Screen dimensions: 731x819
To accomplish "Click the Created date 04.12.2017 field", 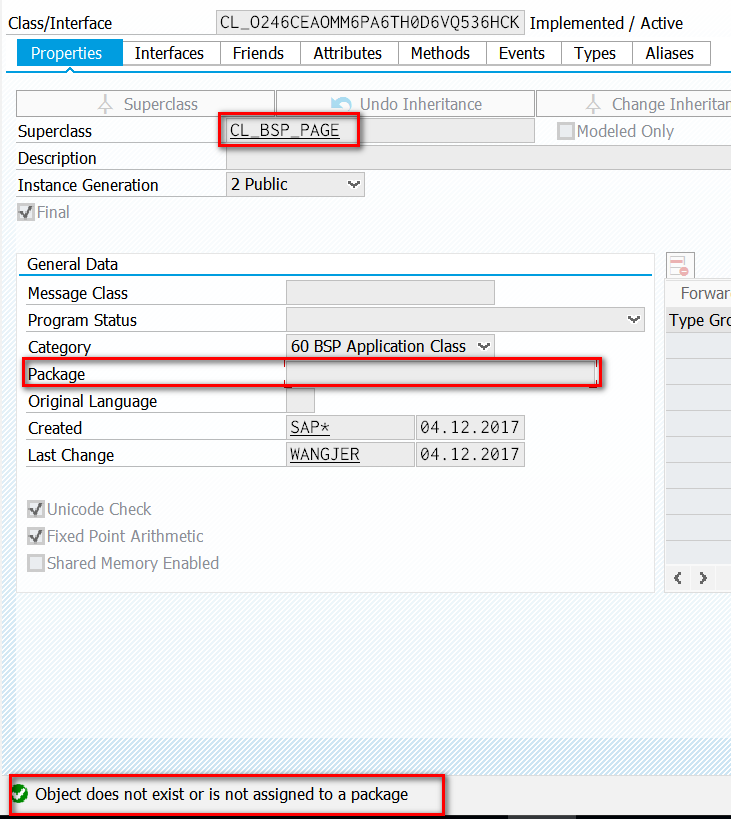I will [x=470, y=427].
